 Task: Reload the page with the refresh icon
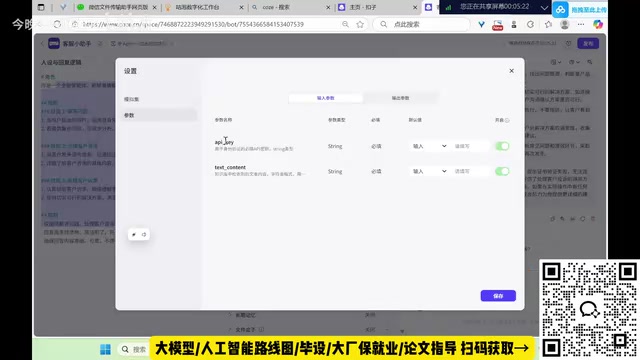(x=57, y=24)
